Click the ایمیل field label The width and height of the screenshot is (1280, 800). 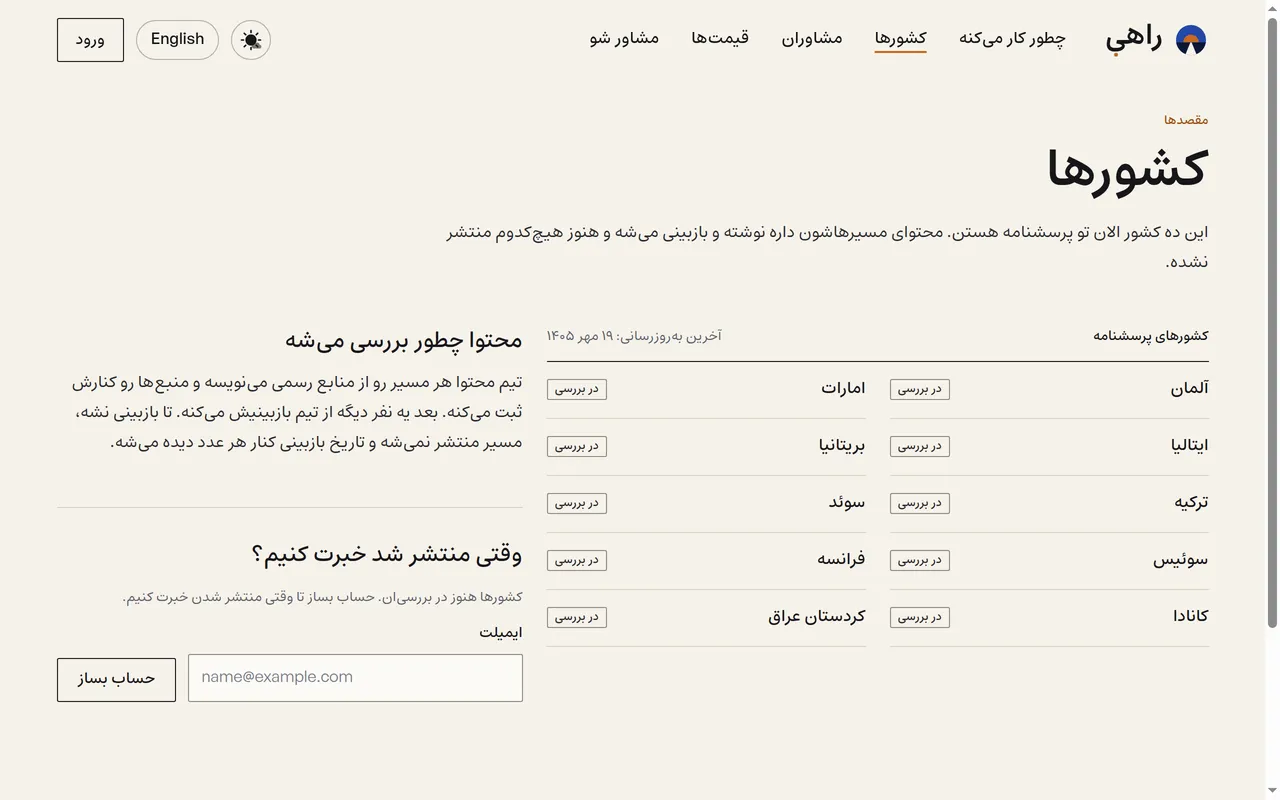tap(501, 633)
